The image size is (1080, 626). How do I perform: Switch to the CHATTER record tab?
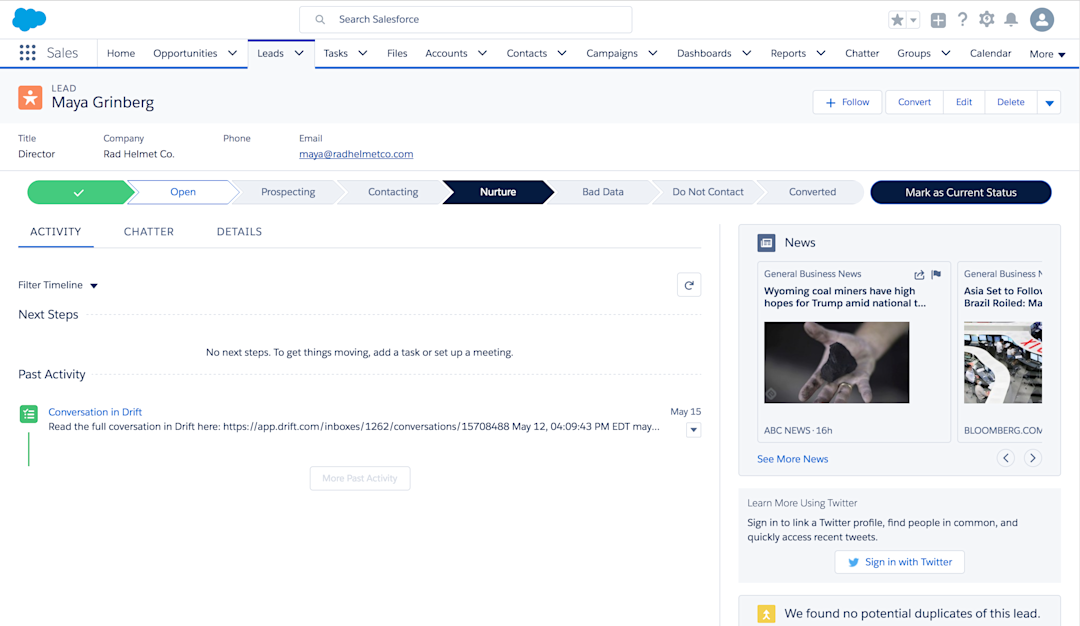click(x=149, y=232)
